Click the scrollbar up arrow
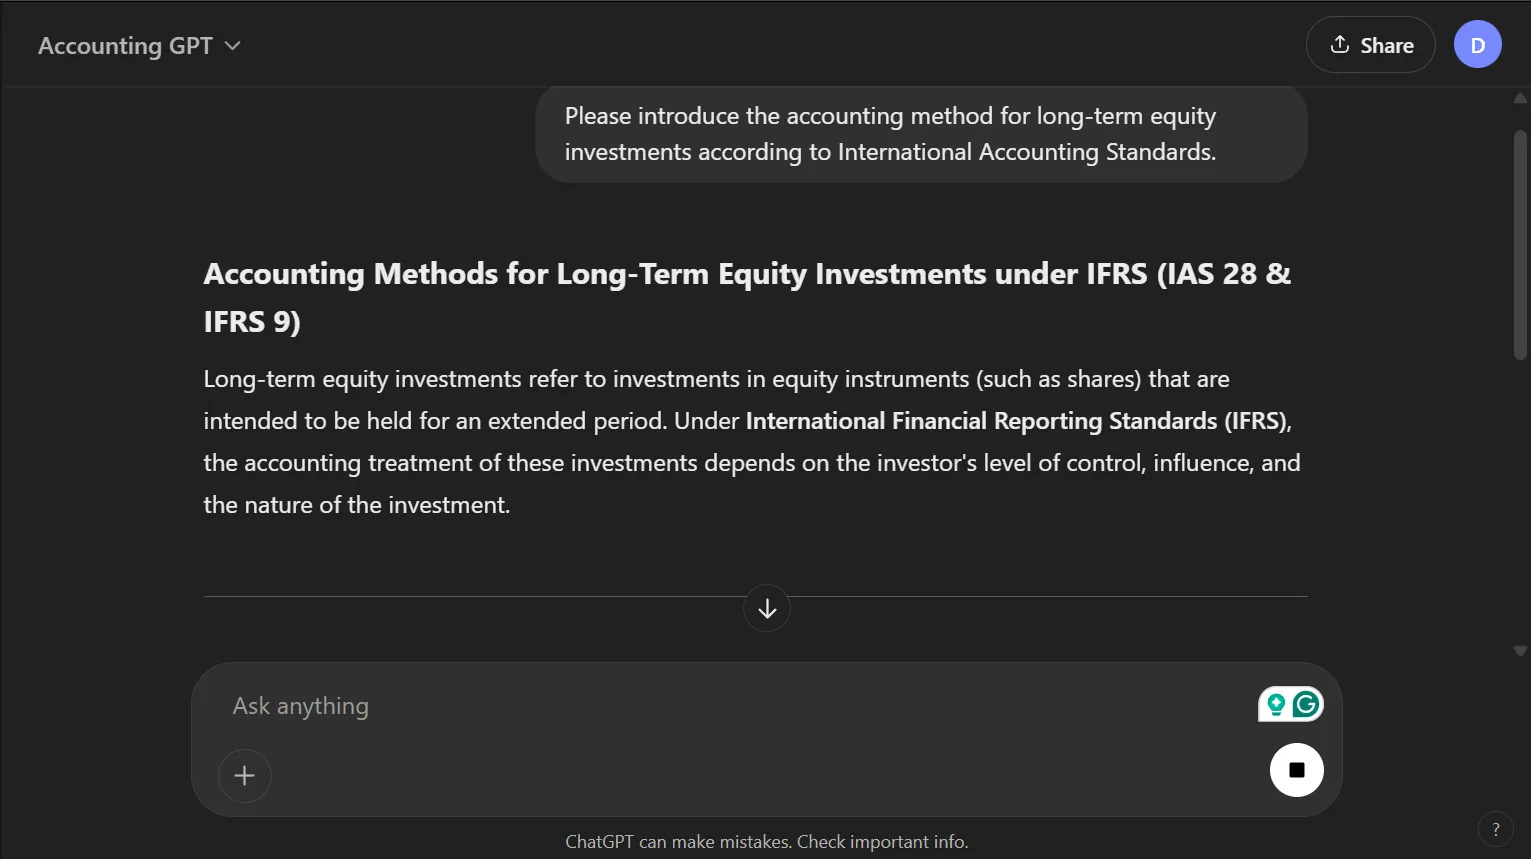 [1520, 98]
